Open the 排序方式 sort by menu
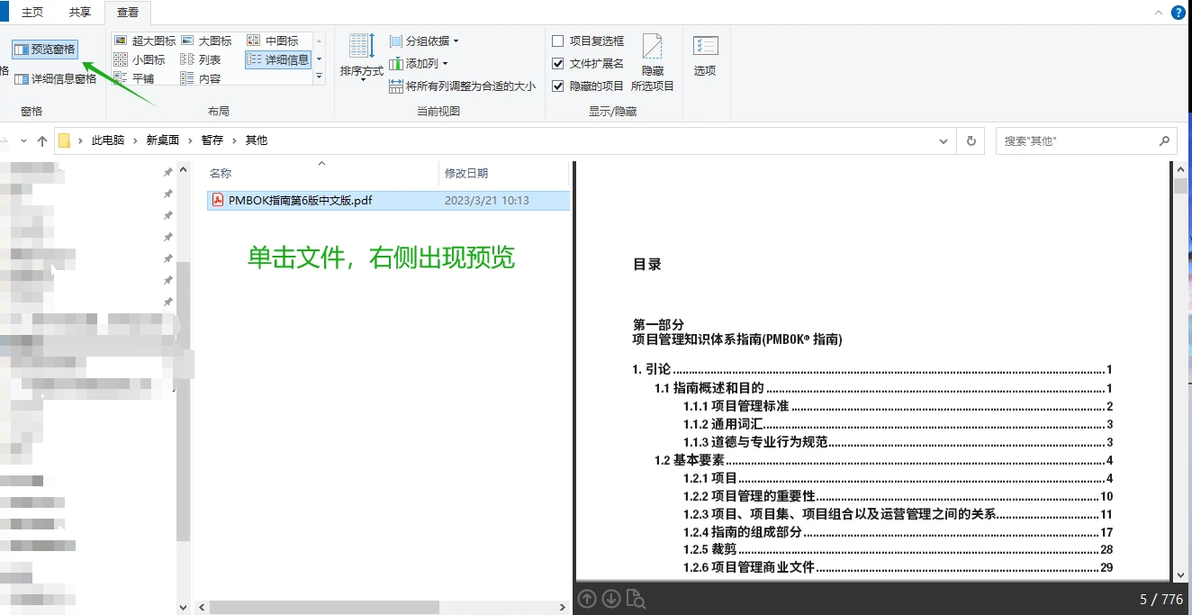 click(x=361, y=59)
